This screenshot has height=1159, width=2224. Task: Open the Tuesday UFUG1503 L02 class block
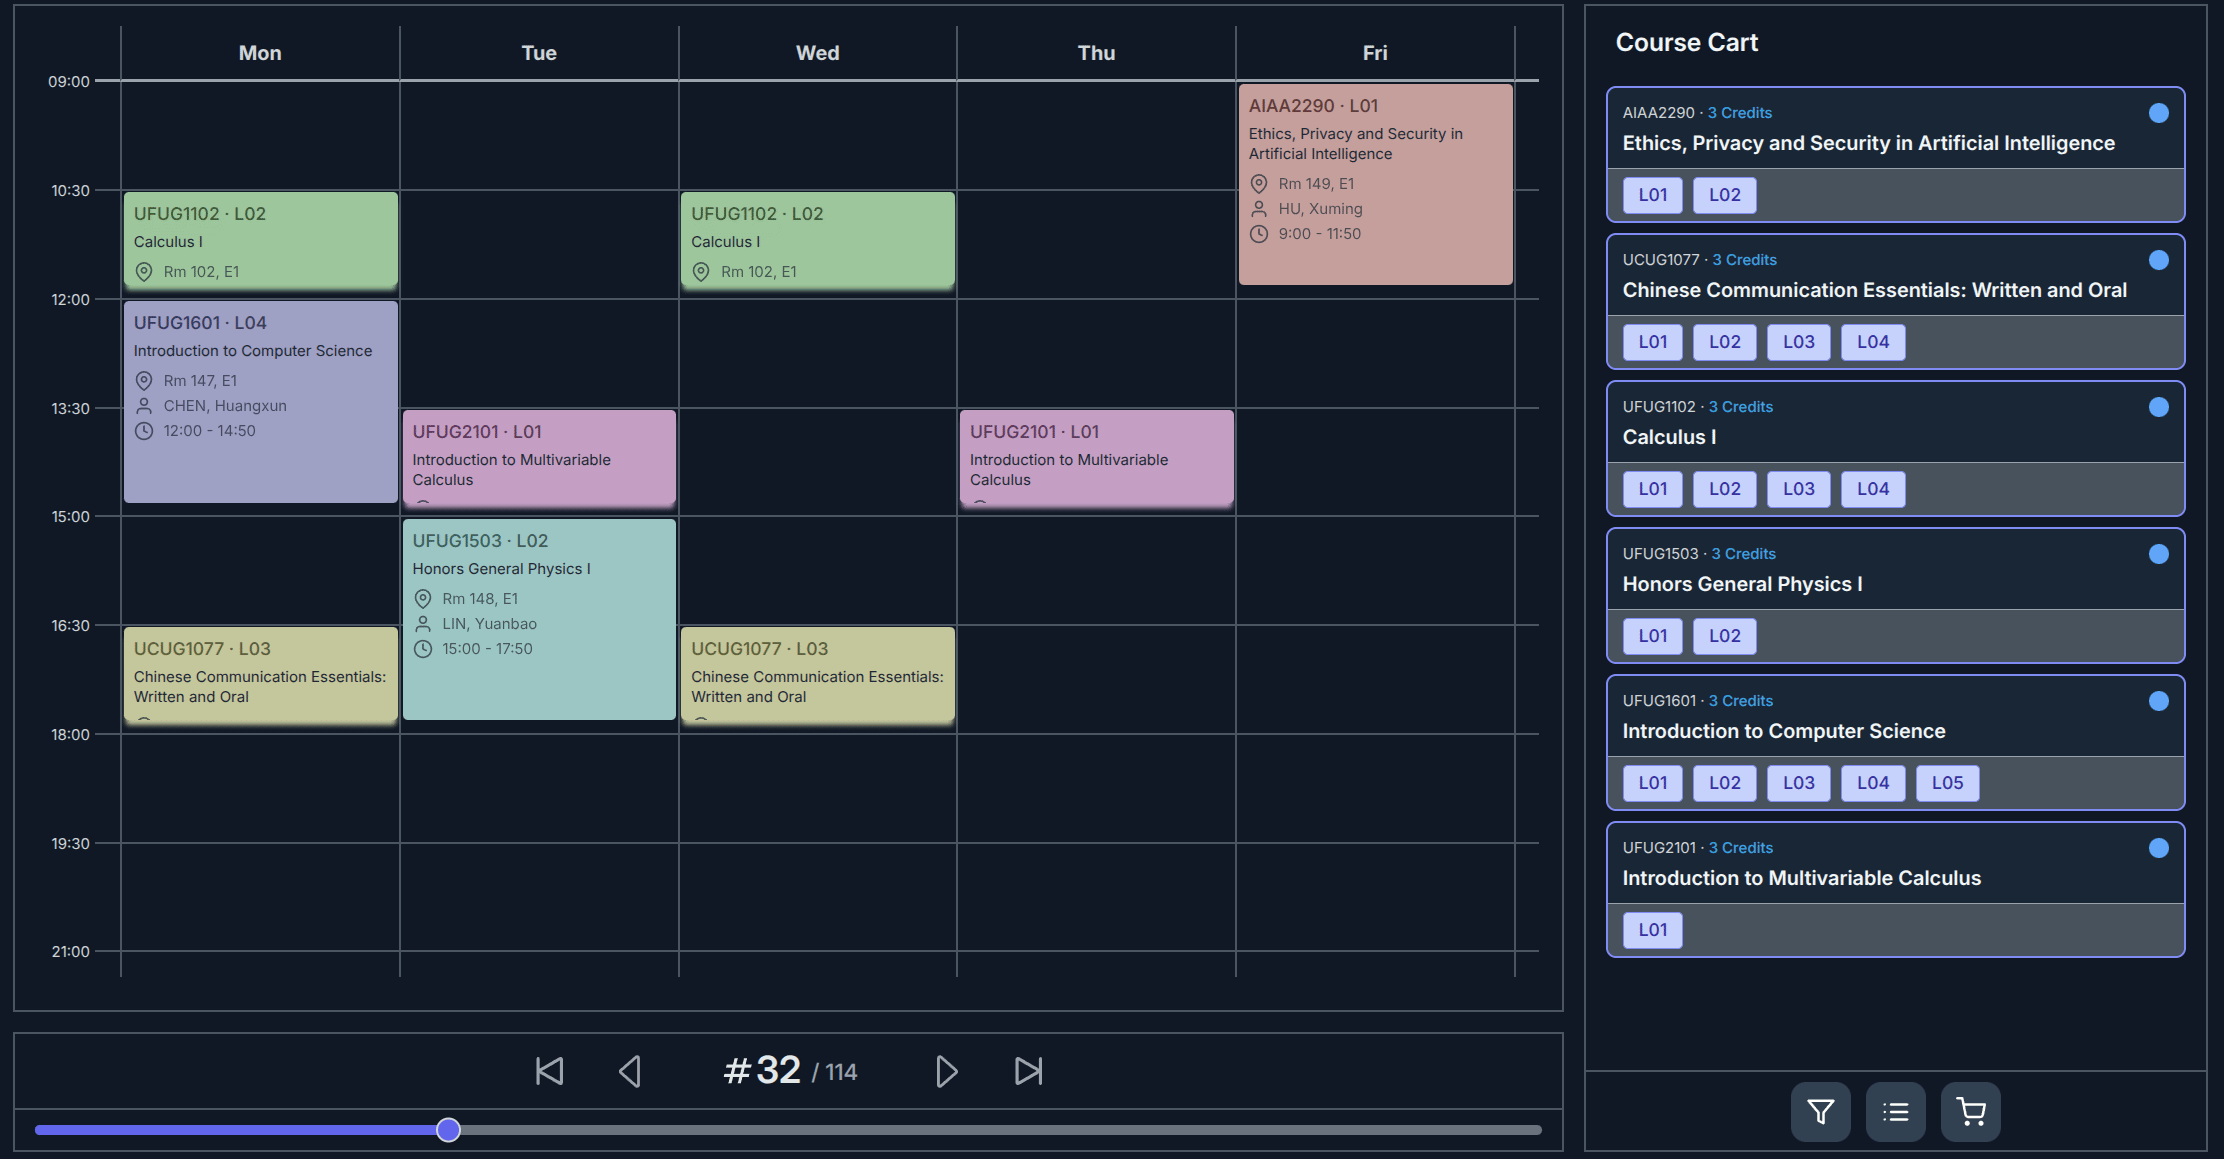[538, 618]
